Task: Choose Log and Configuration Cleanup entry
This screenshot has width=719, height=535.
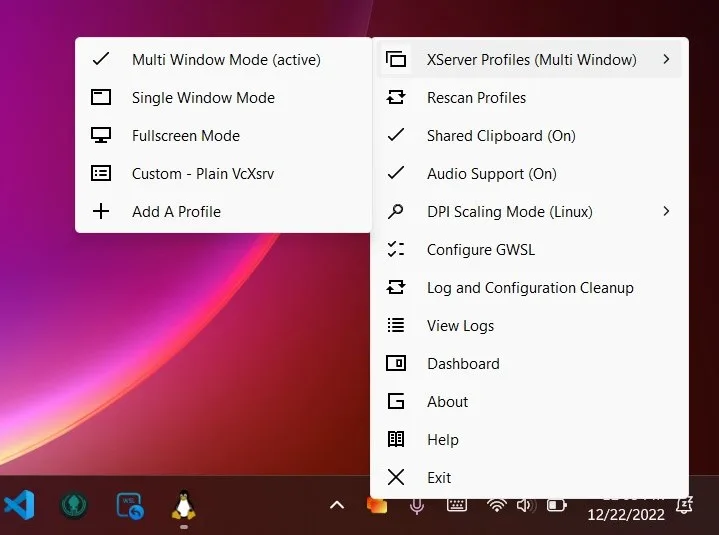Action: 530,287
